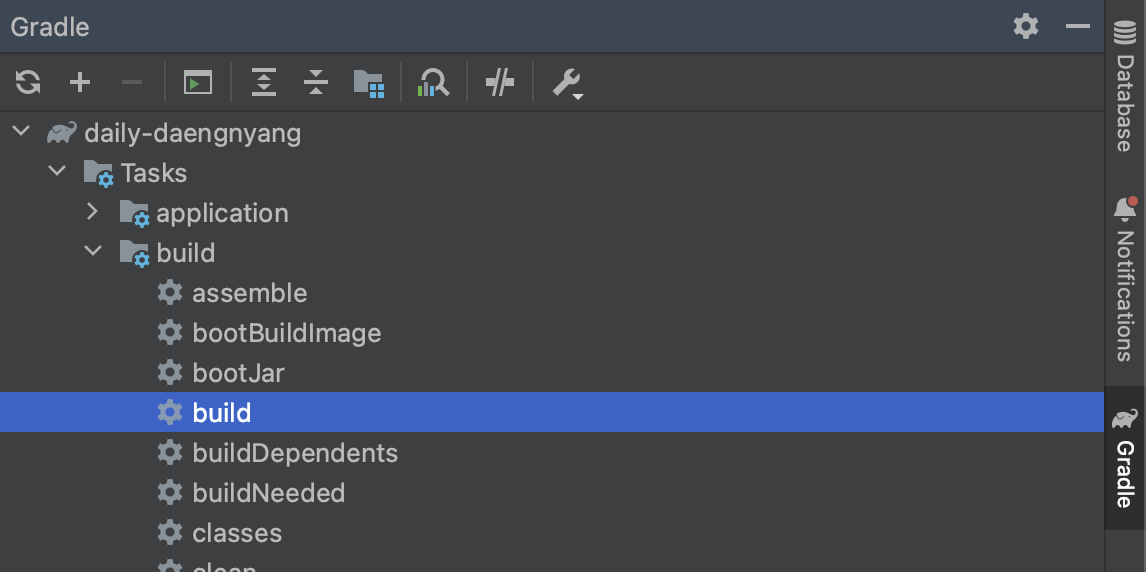Click the Reload All Gradle Projects icon
The height and width of the screenshot is (572, 1146).
(x=28, y=82)
